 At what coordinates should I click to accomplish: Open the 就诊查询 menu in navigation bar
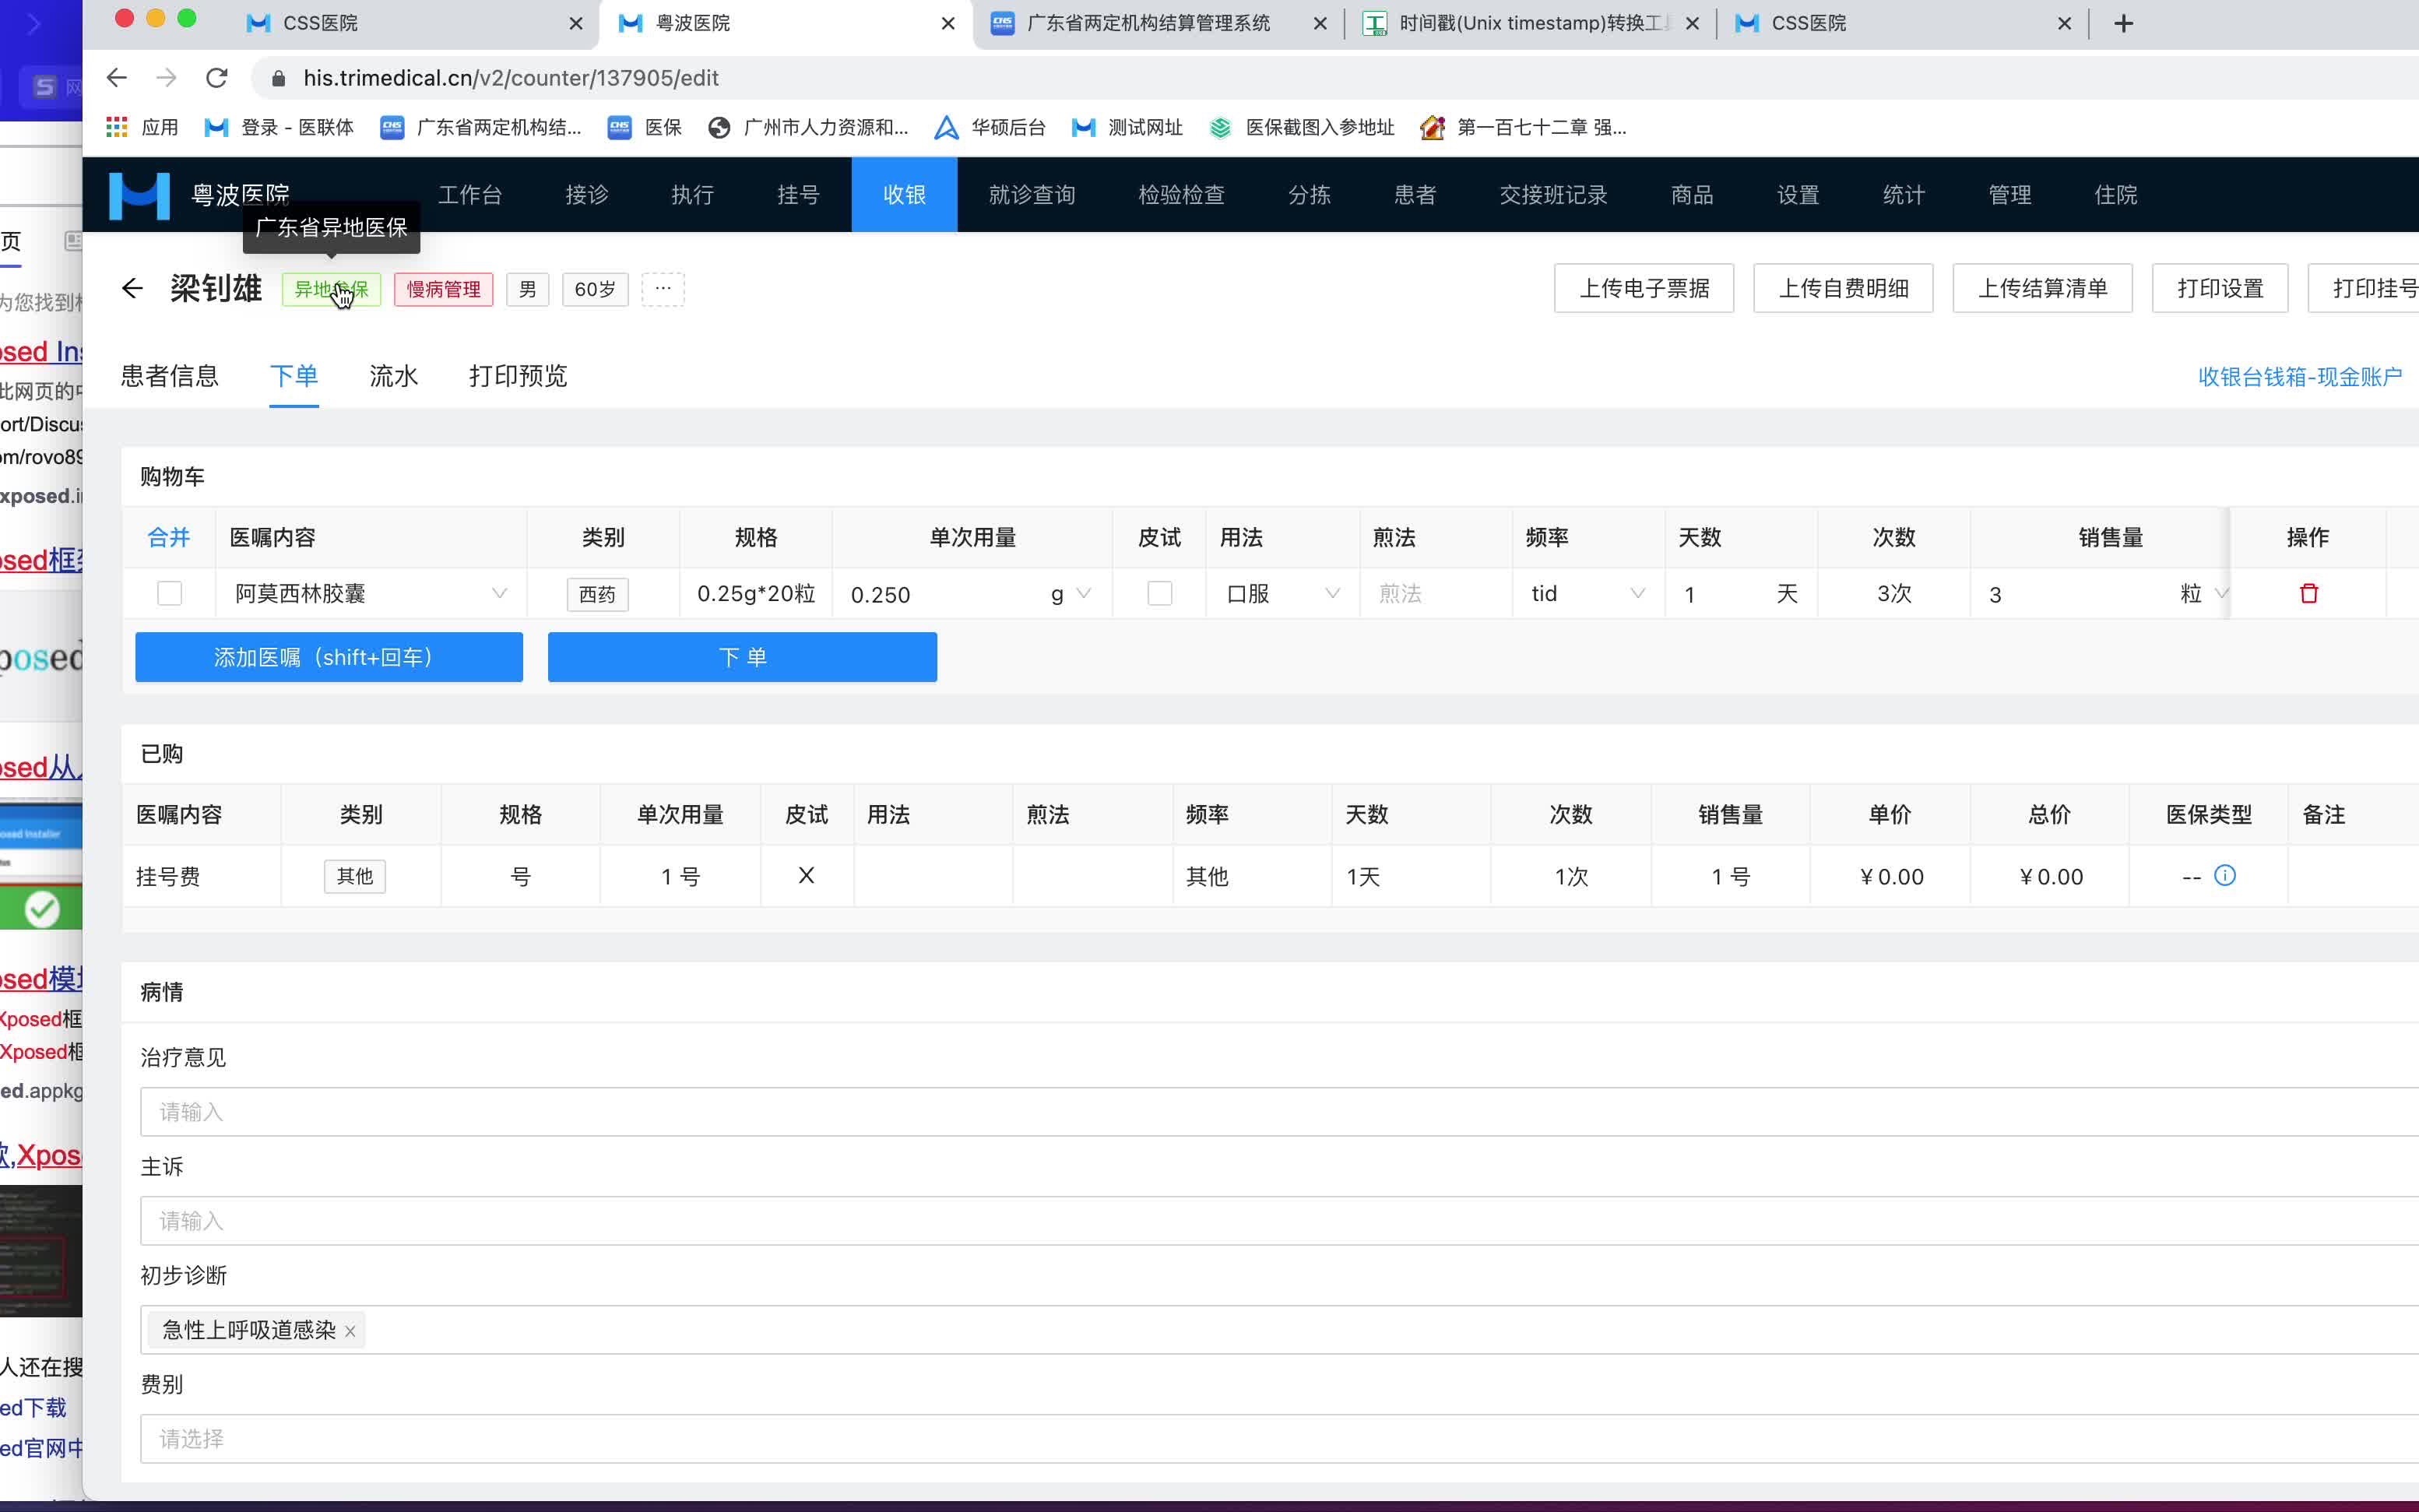1031,195
